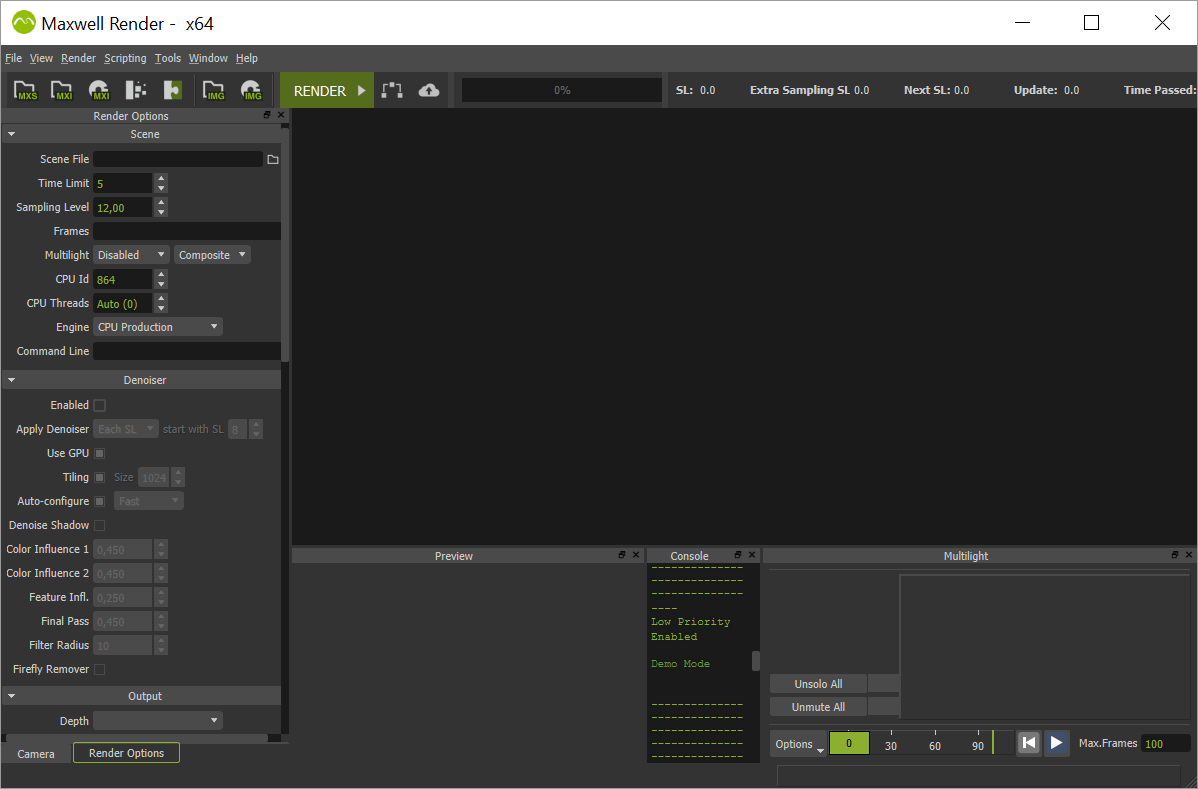1198x789 pixels.
Task: Toggle the Firefly Remover option
Action: click(97, 669)
